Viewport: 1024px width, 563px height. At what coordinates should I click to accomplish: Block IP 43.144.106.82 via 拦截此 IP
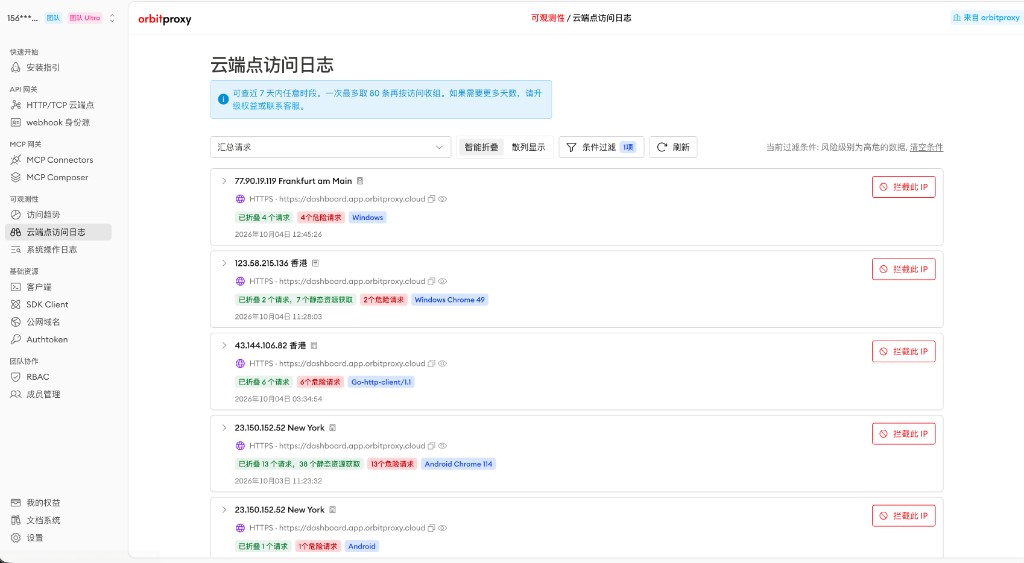click(904, 351)
